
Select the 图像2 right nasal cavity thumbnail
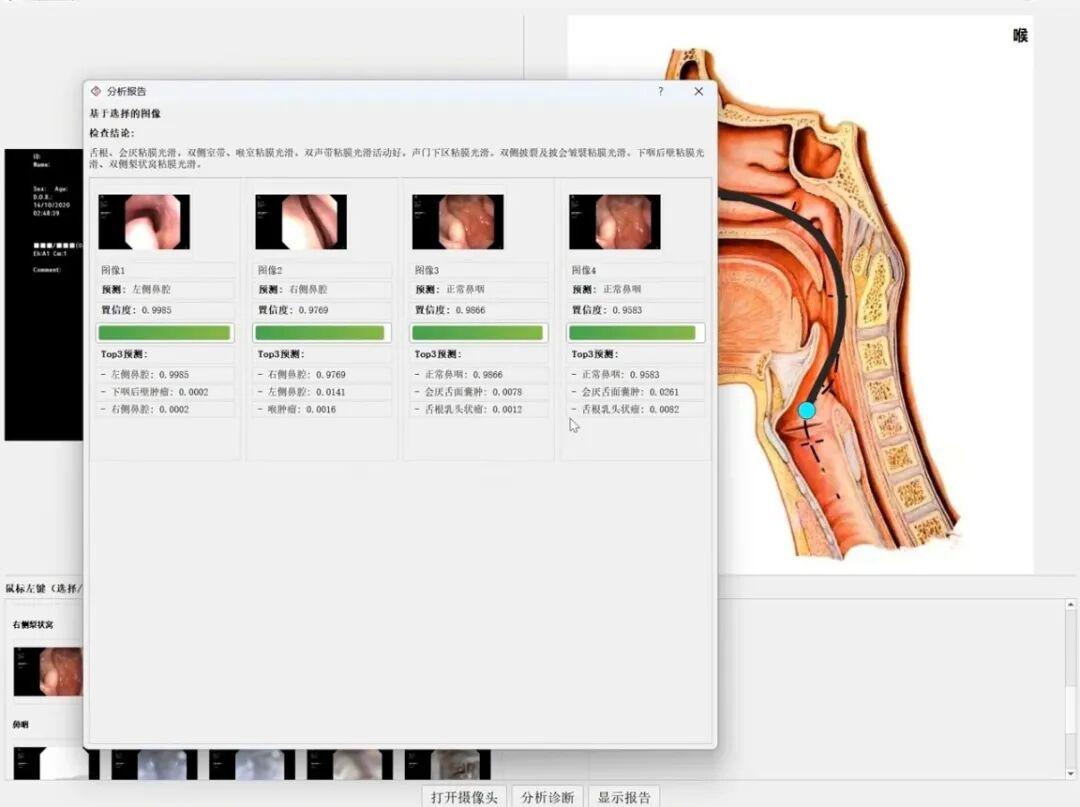pyautogui.click(x=301, y=222)
